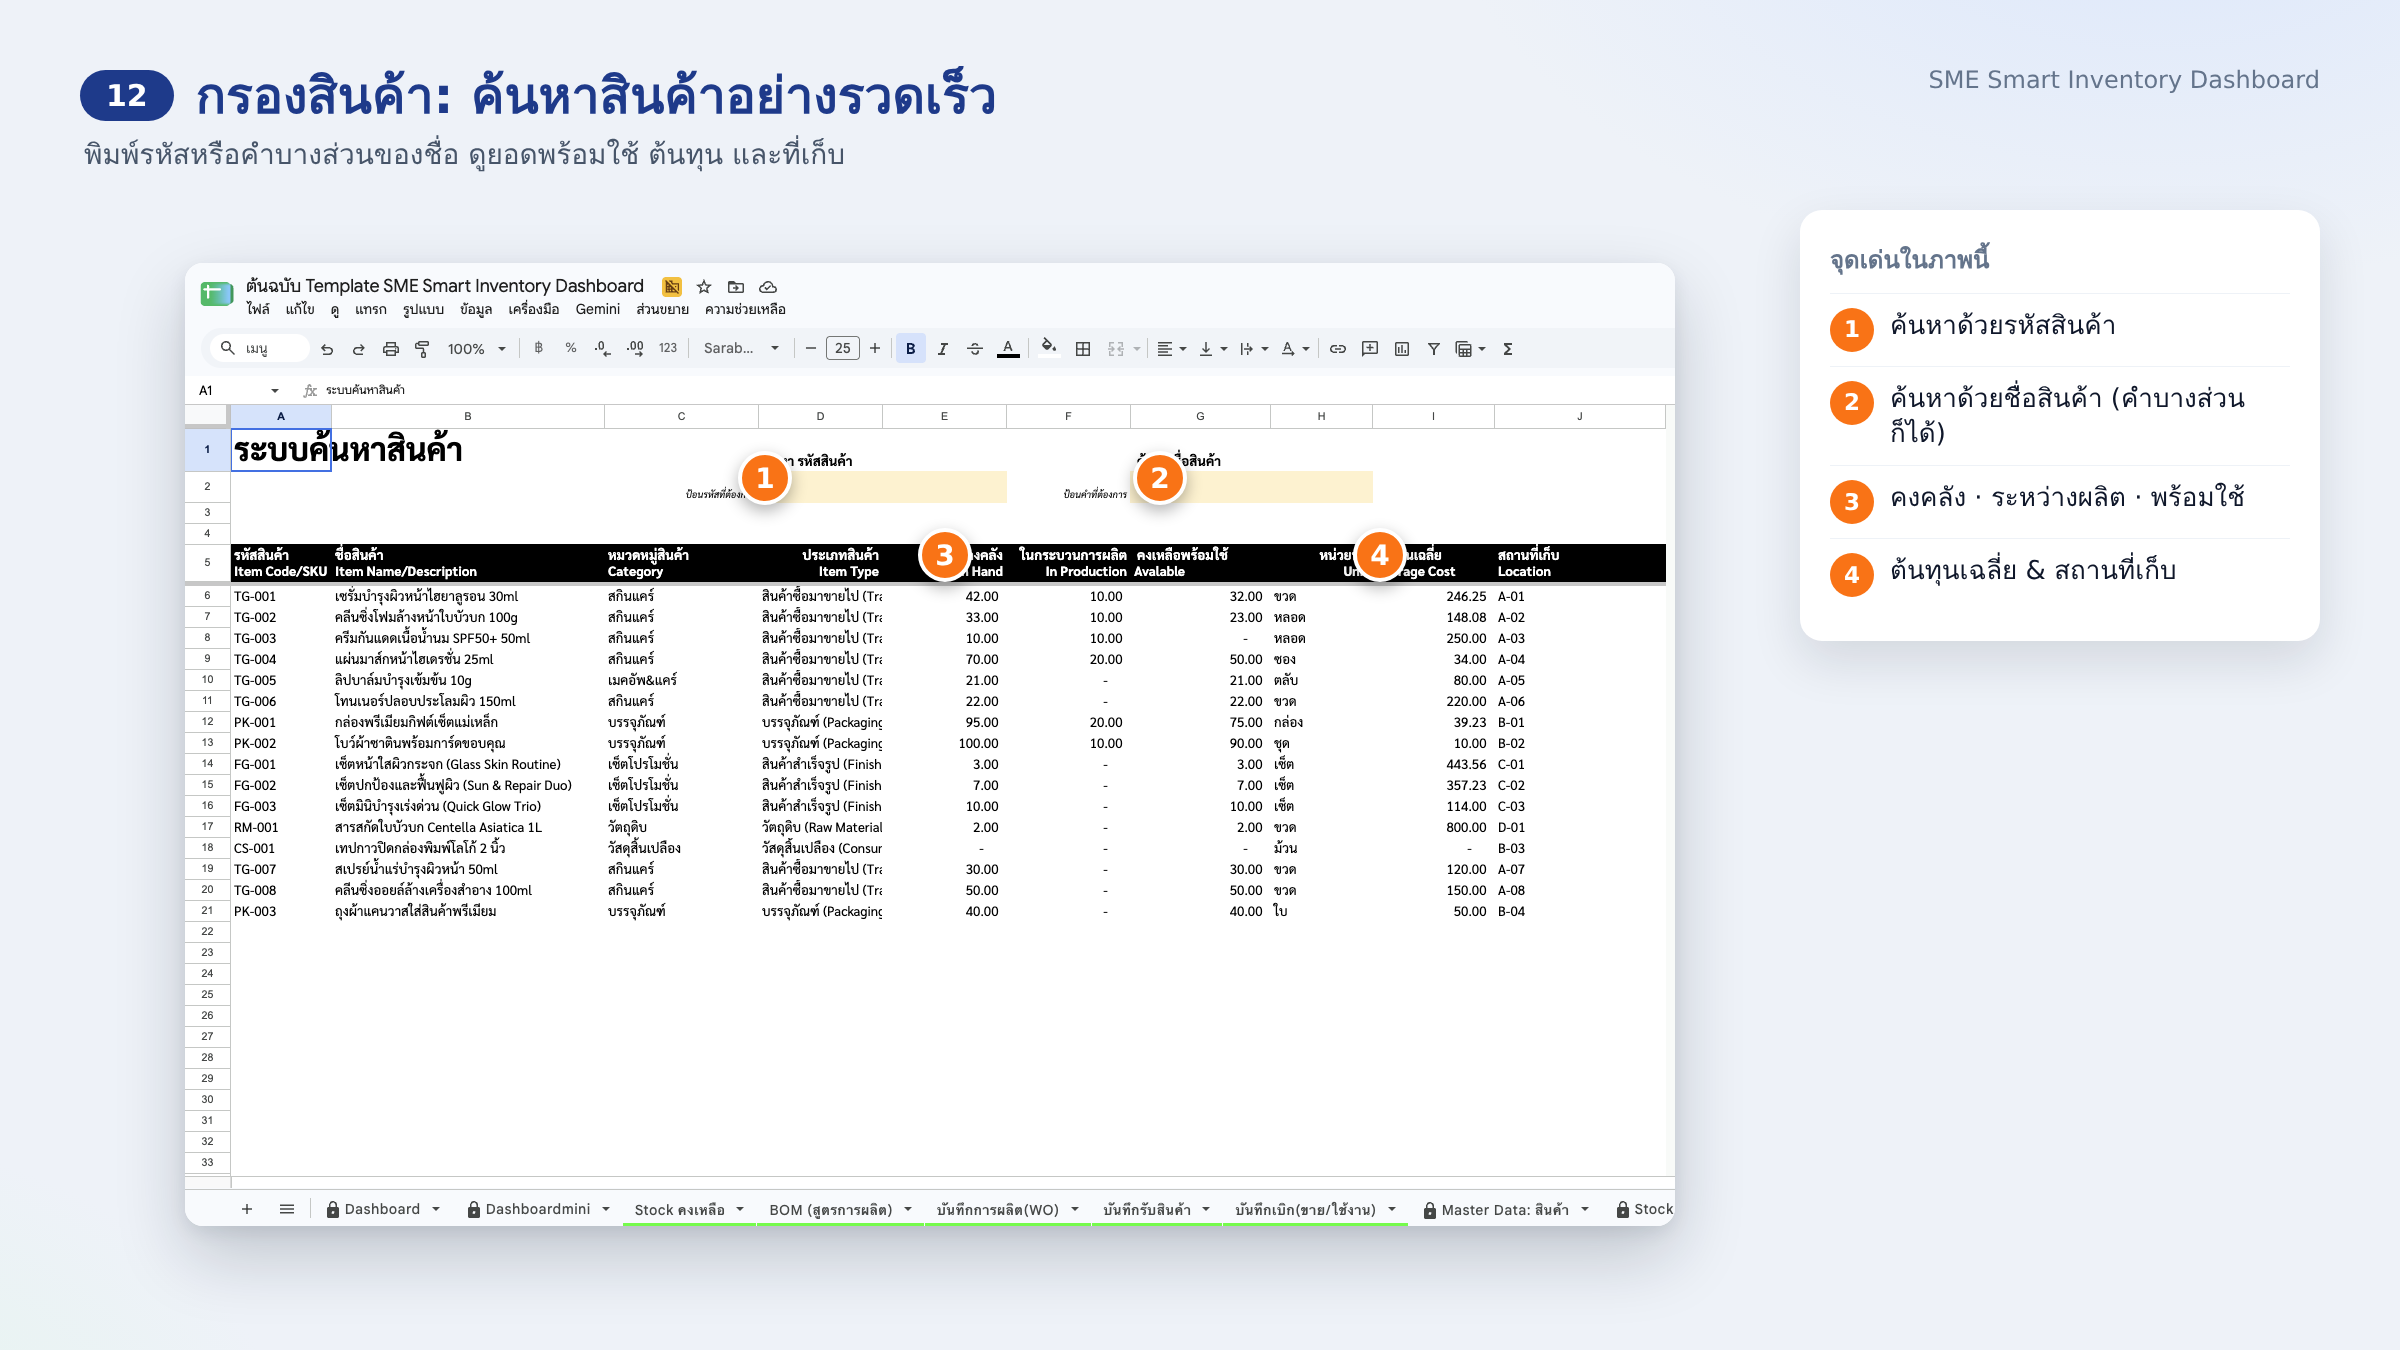Screen dimensions: 2400x1350
Task: Open the vertical align dropdown
Action: tap(1213, 348)
